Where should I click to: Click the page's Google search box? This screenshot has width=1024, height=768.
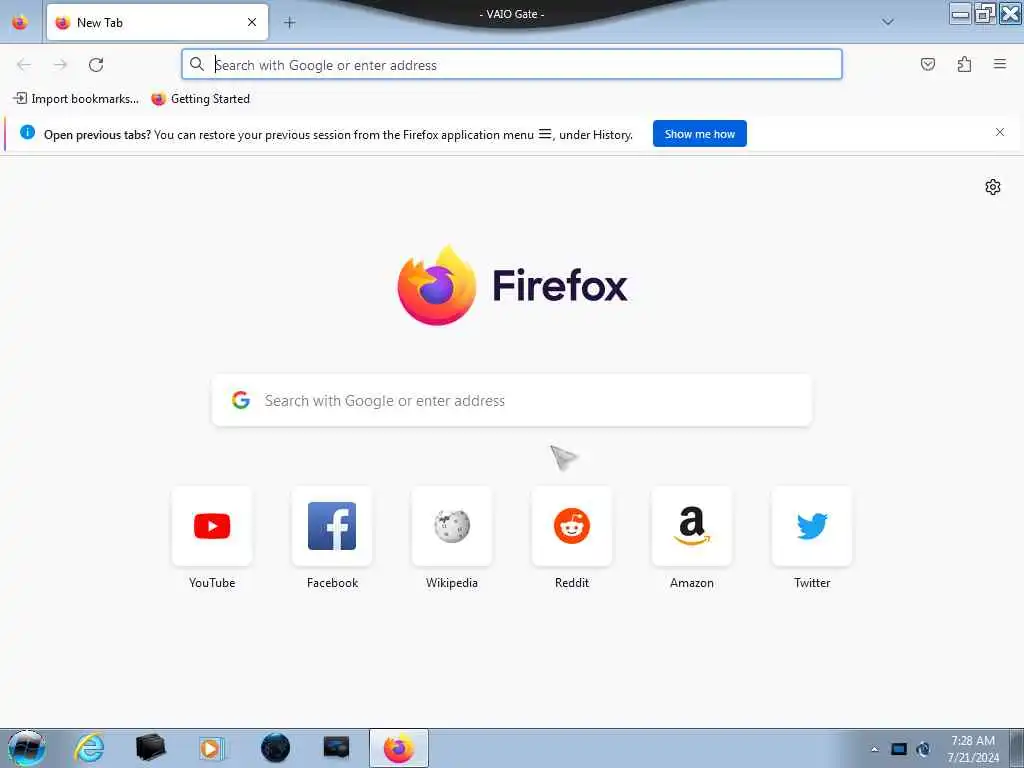pyautogui.click(x=512, y=400)
